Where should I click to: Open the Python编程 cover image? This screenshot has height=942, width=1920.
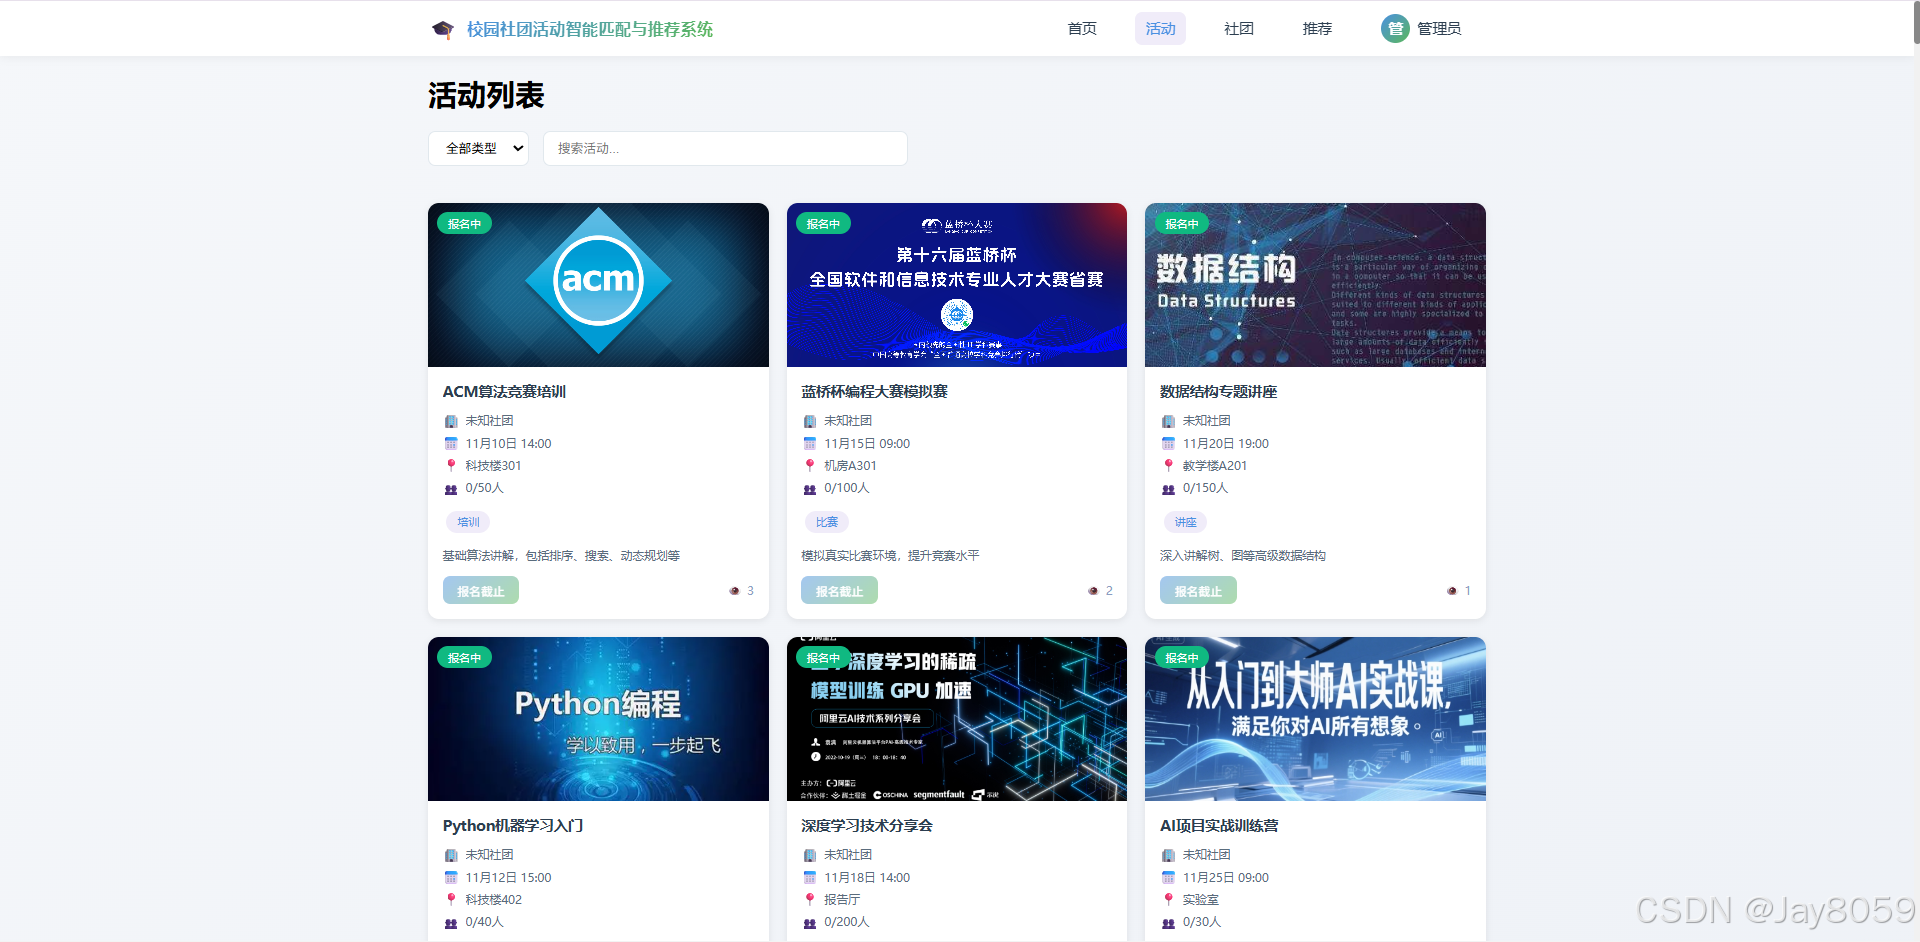point(598,719)
